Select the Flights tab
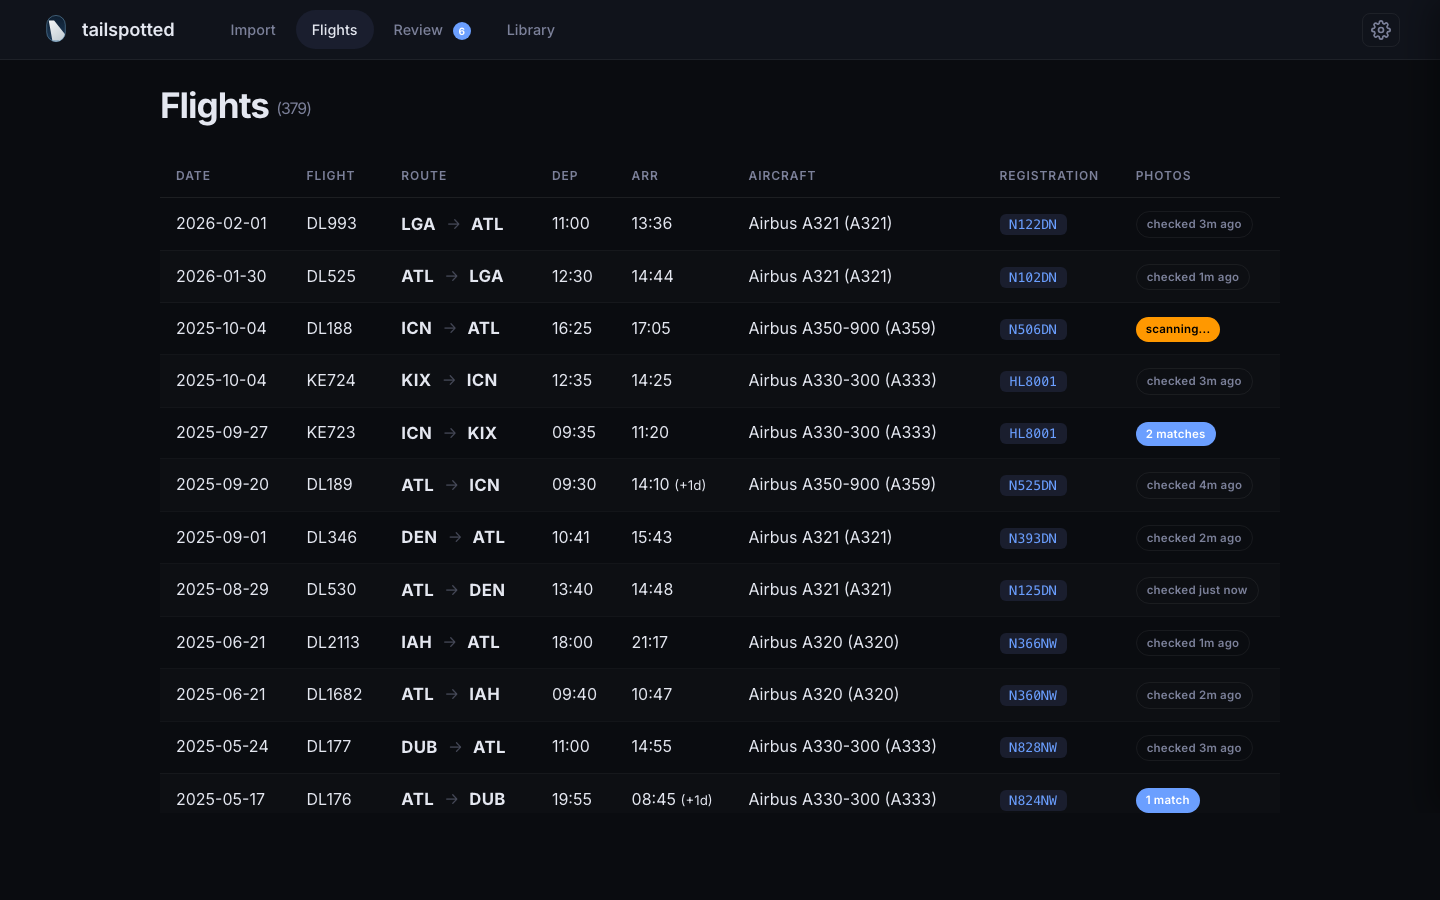The width and height of the screenshot is (1440, 900). 334,30
